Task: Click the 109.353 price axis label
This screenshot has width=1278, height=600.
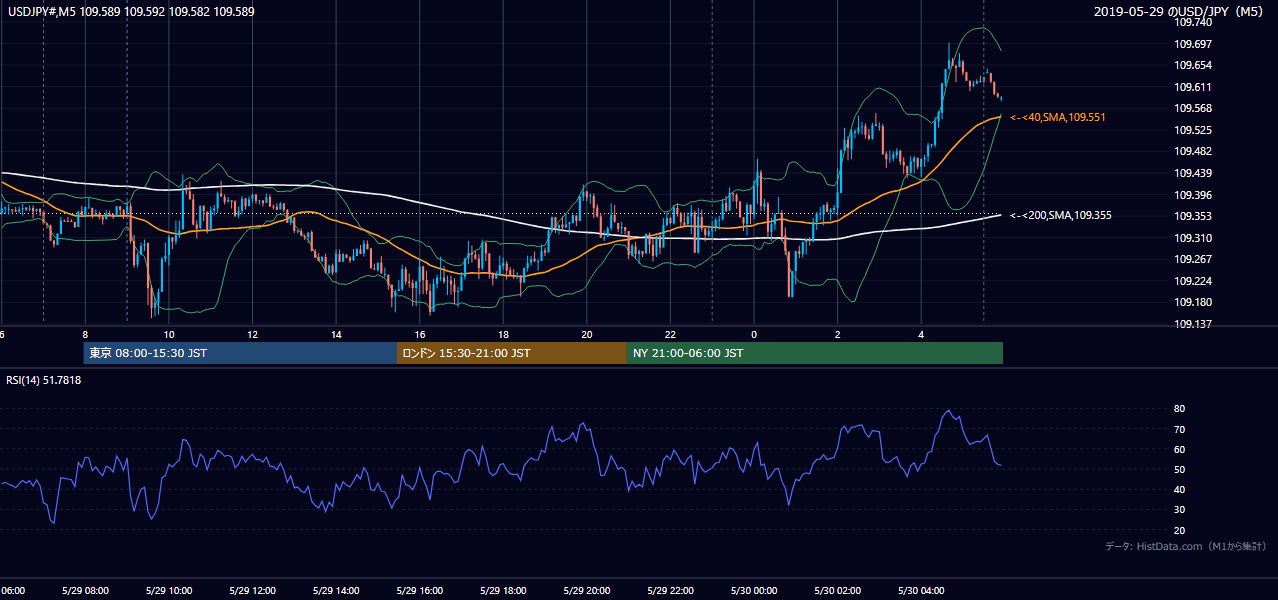Action: pyautogui.click(x=1193, y=216)
